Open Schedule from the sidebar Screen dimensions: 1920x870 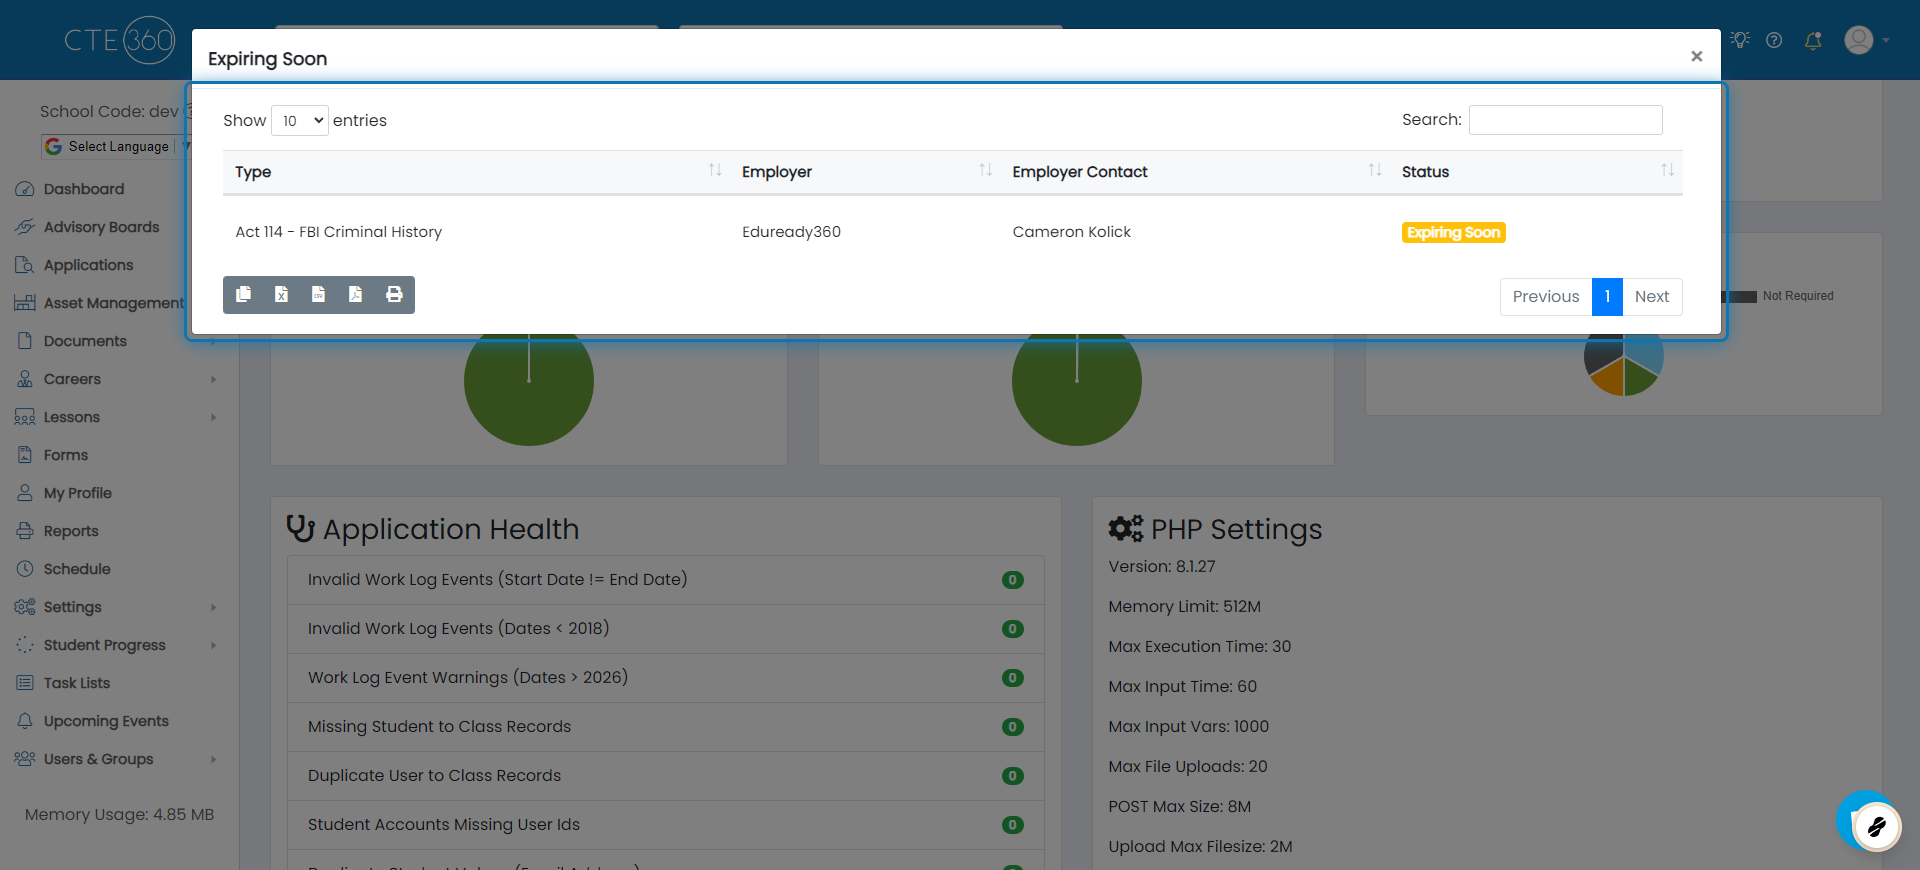click(x=77, y=569)
